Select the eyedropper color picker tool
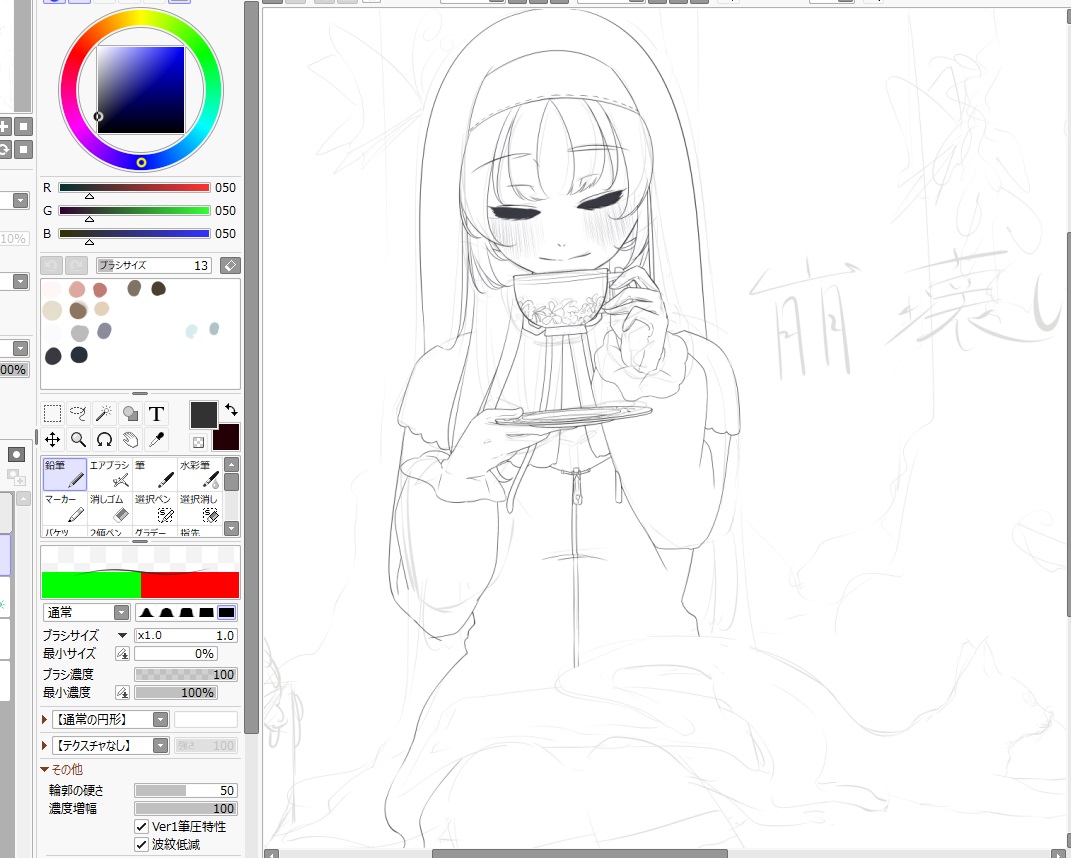 (x=156, y=439)
